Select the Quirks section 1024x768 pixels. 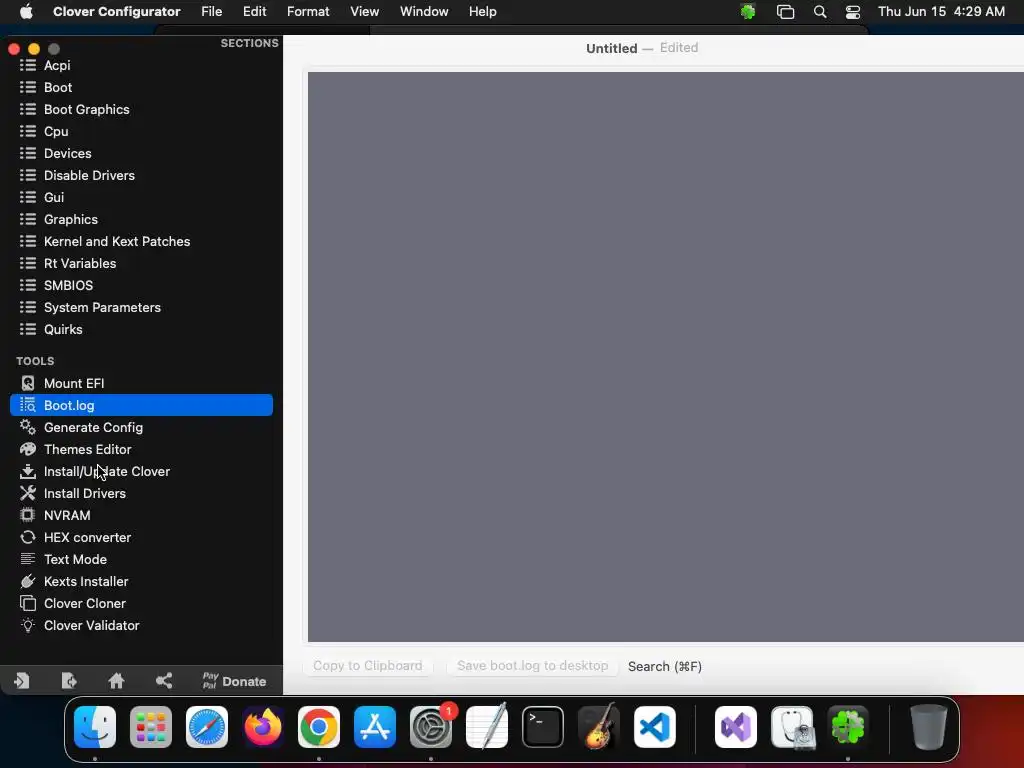coord(141,329)
